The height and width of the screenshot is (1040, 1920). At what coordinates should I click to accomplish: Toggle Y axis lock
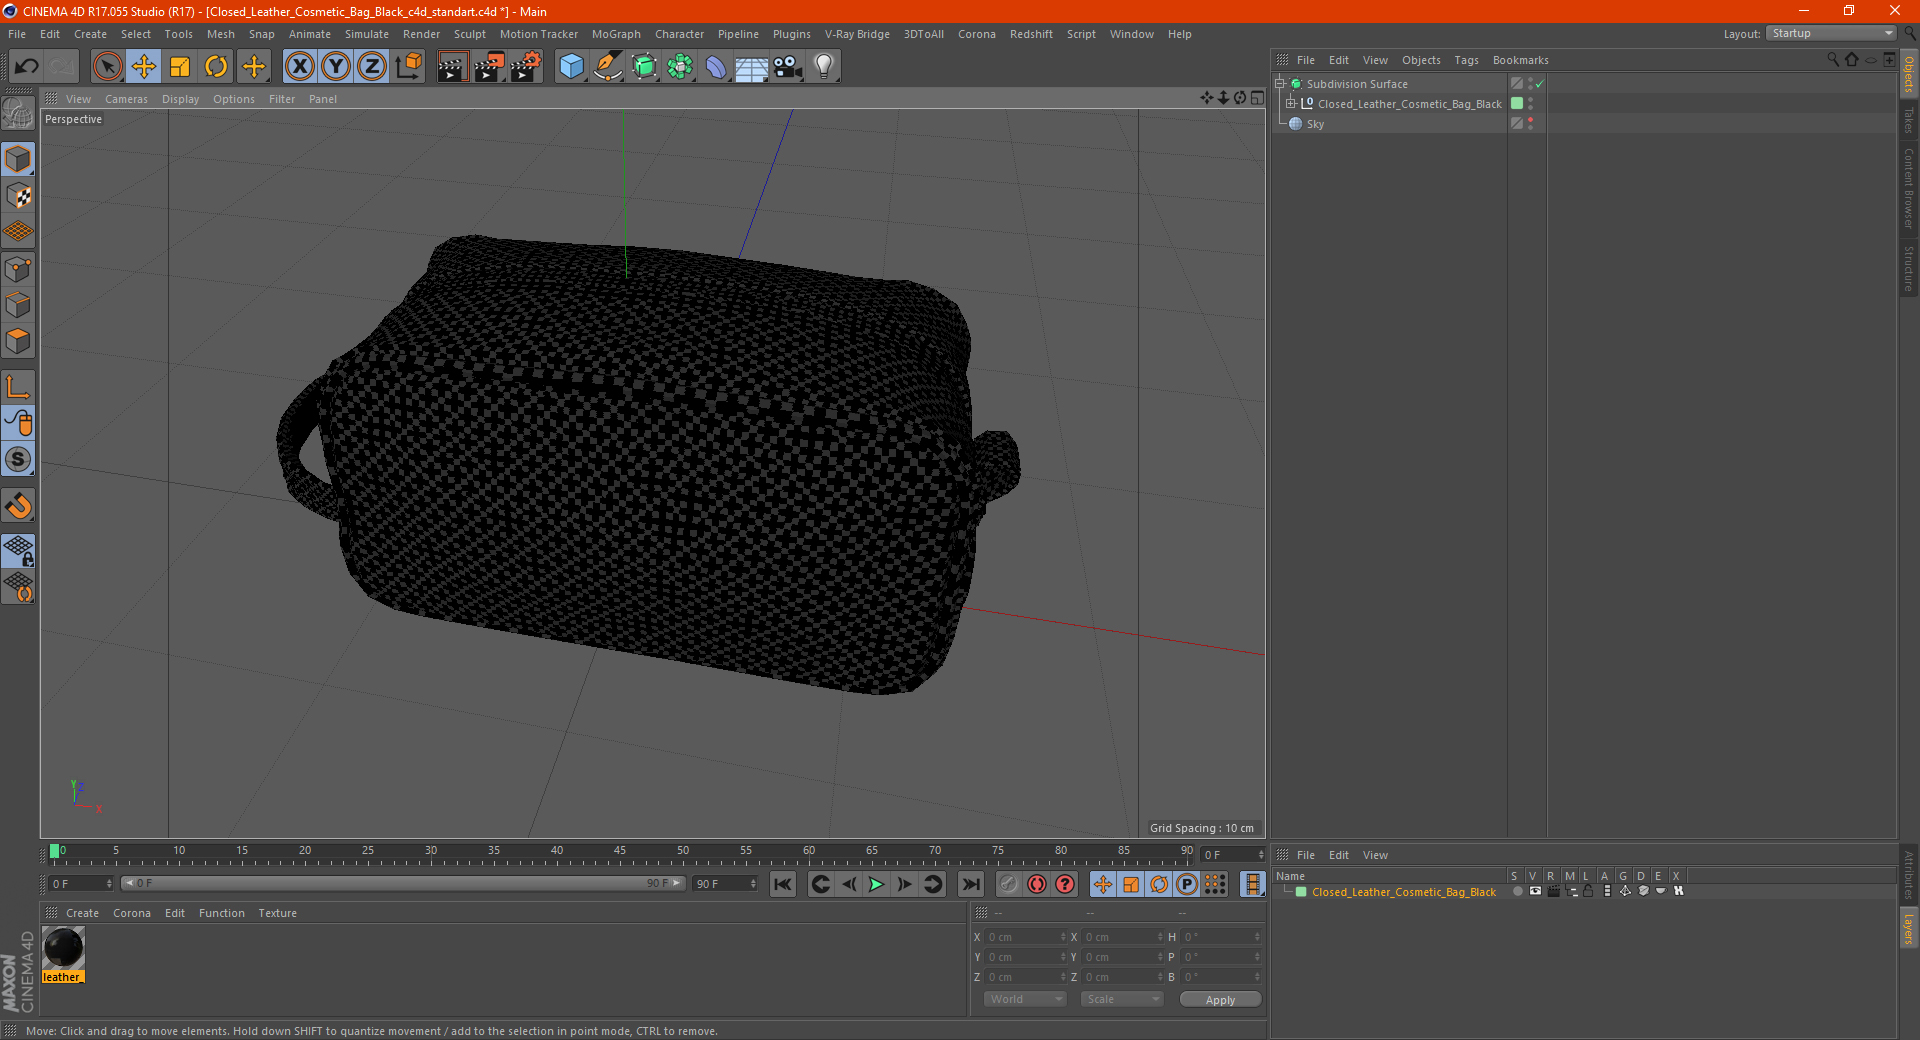pos(336,67)
